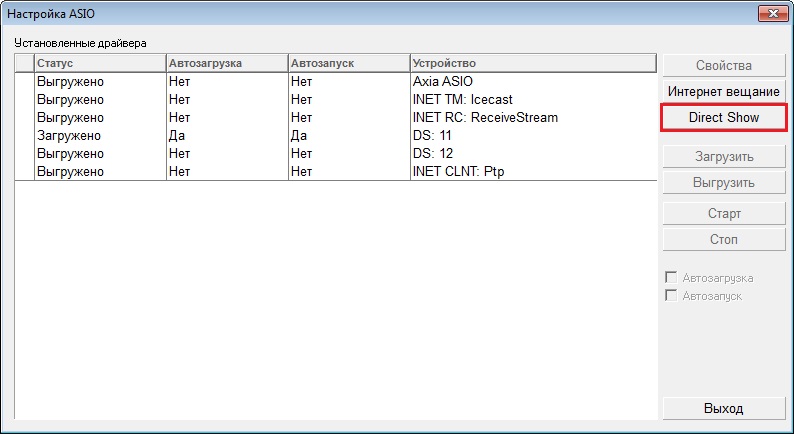Select the INET CLNT: Ptp row
This screenshot has height=434, width=794.
(336, 172)
